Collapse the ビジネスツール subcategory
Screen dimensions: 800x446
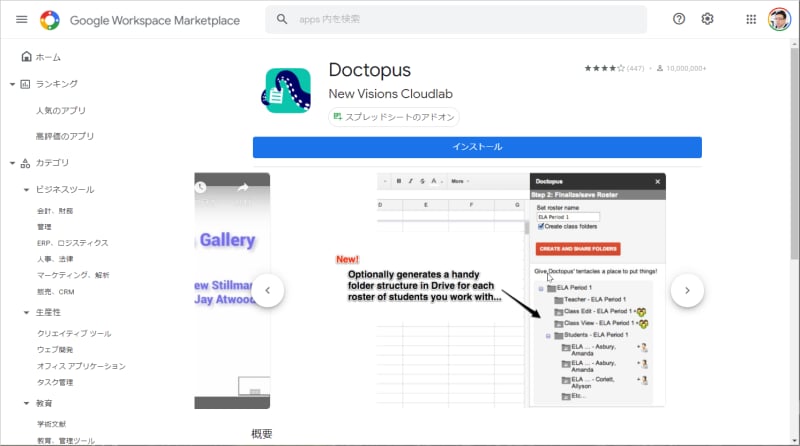click(26, 190)
